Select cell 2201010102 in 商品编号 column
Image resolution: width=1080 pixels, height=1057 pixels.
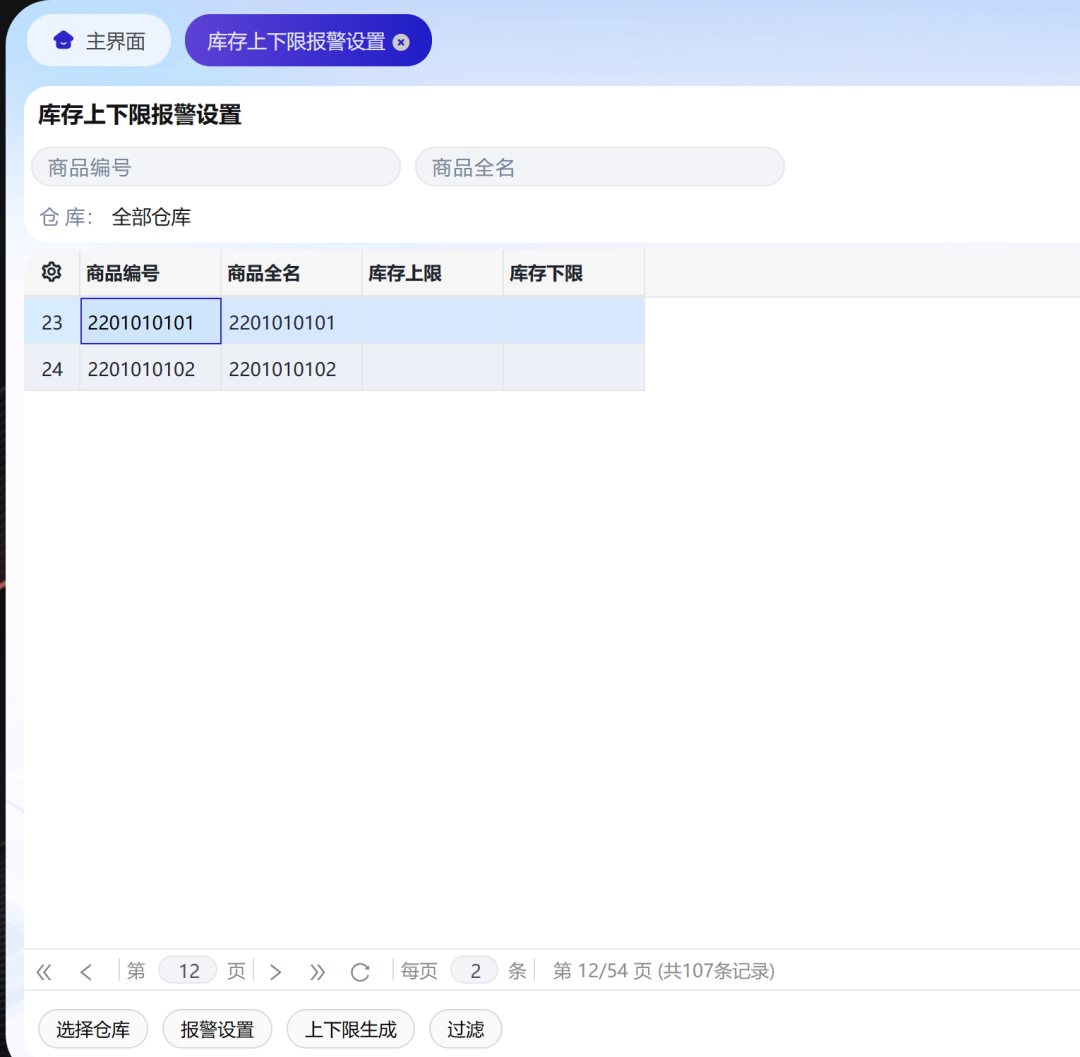point(150,368)
